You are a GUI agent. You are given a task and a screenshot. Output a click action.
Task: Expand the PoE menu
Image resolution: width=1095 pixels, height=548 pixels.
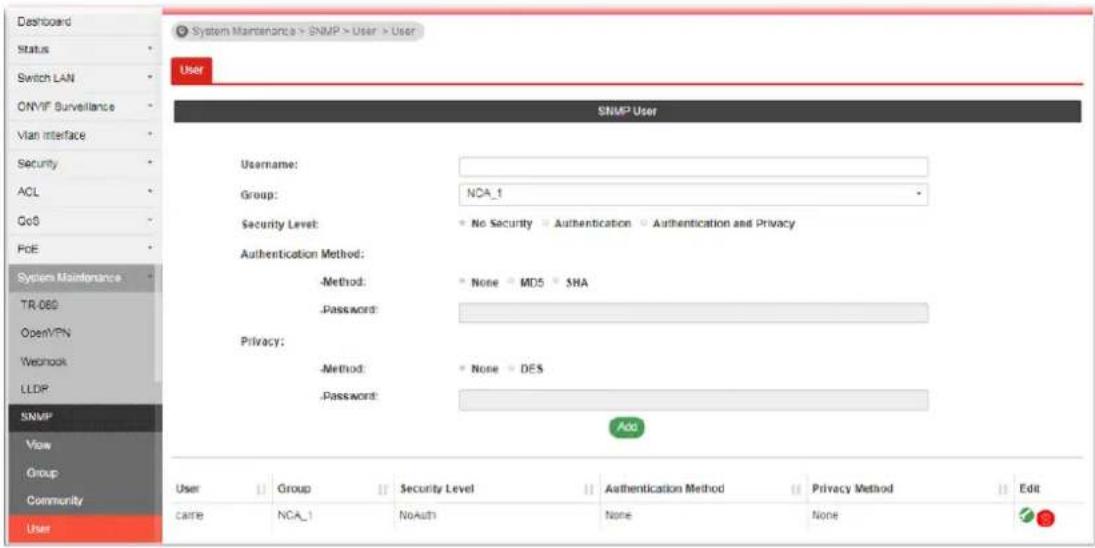(x=82, y=249)
